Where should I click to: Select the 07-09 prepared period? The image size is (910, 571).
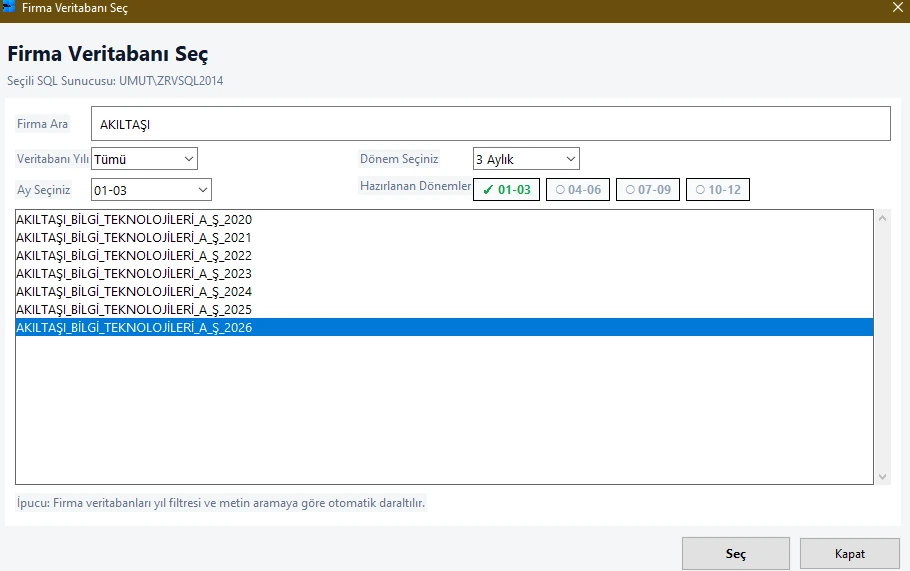click(x=648, y=190)
